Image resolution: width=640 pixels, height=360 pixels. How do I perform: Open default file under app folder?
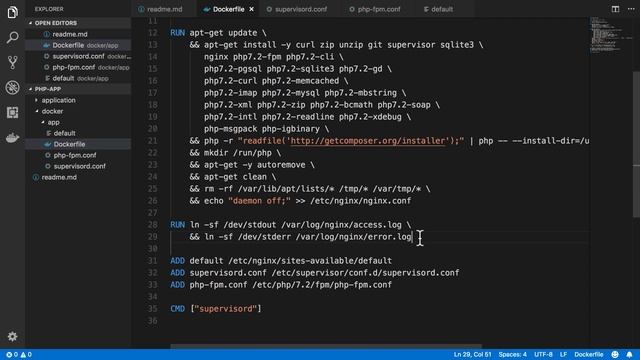(x=64, y=133)
